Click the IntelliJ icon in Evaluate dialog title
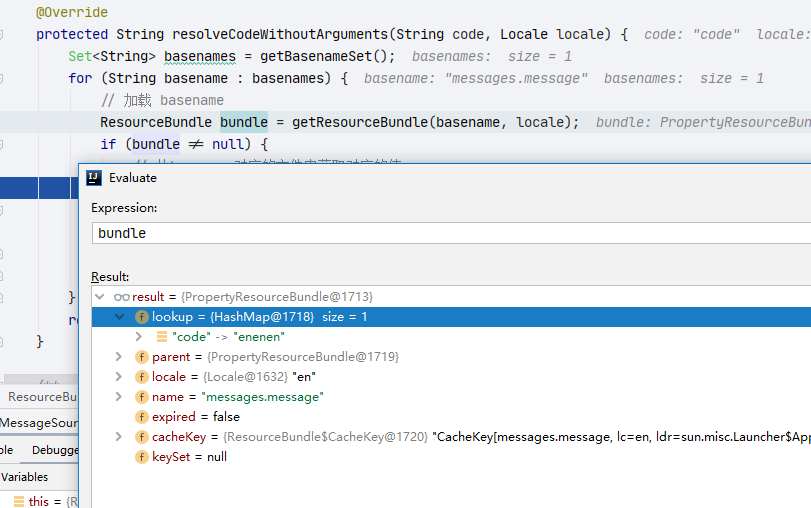 point(94,178)
